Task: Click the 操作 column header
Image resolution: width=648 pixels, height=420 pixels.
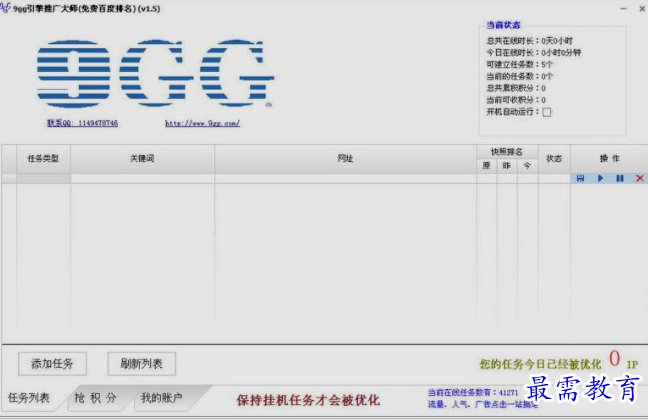Action: (x=610, y=159)
